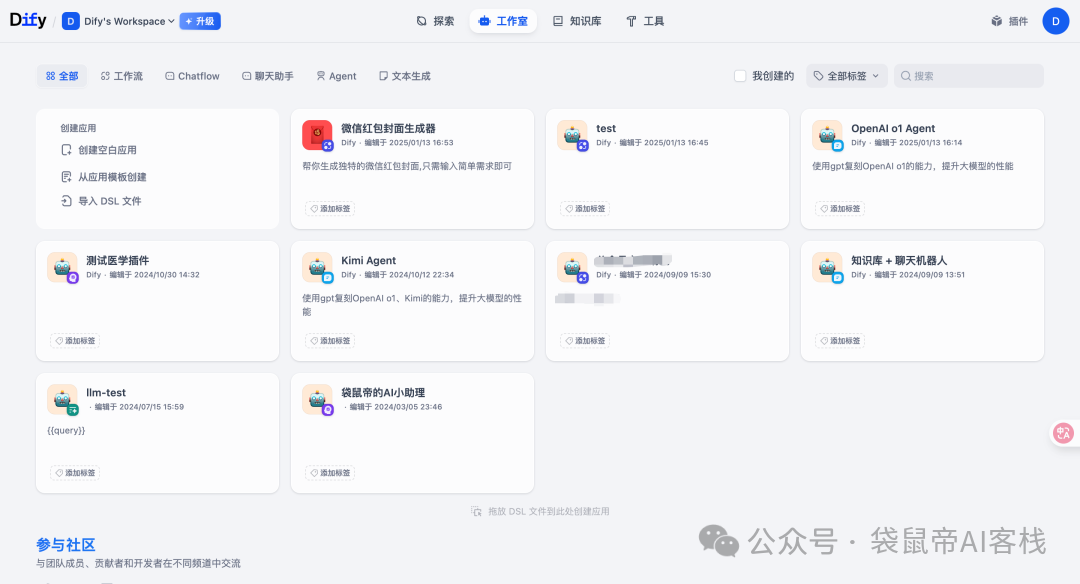The width and height of the screenshot is (1080, 584).
Task: Switch to the 工作流 tab
Action: click(121, 75)
